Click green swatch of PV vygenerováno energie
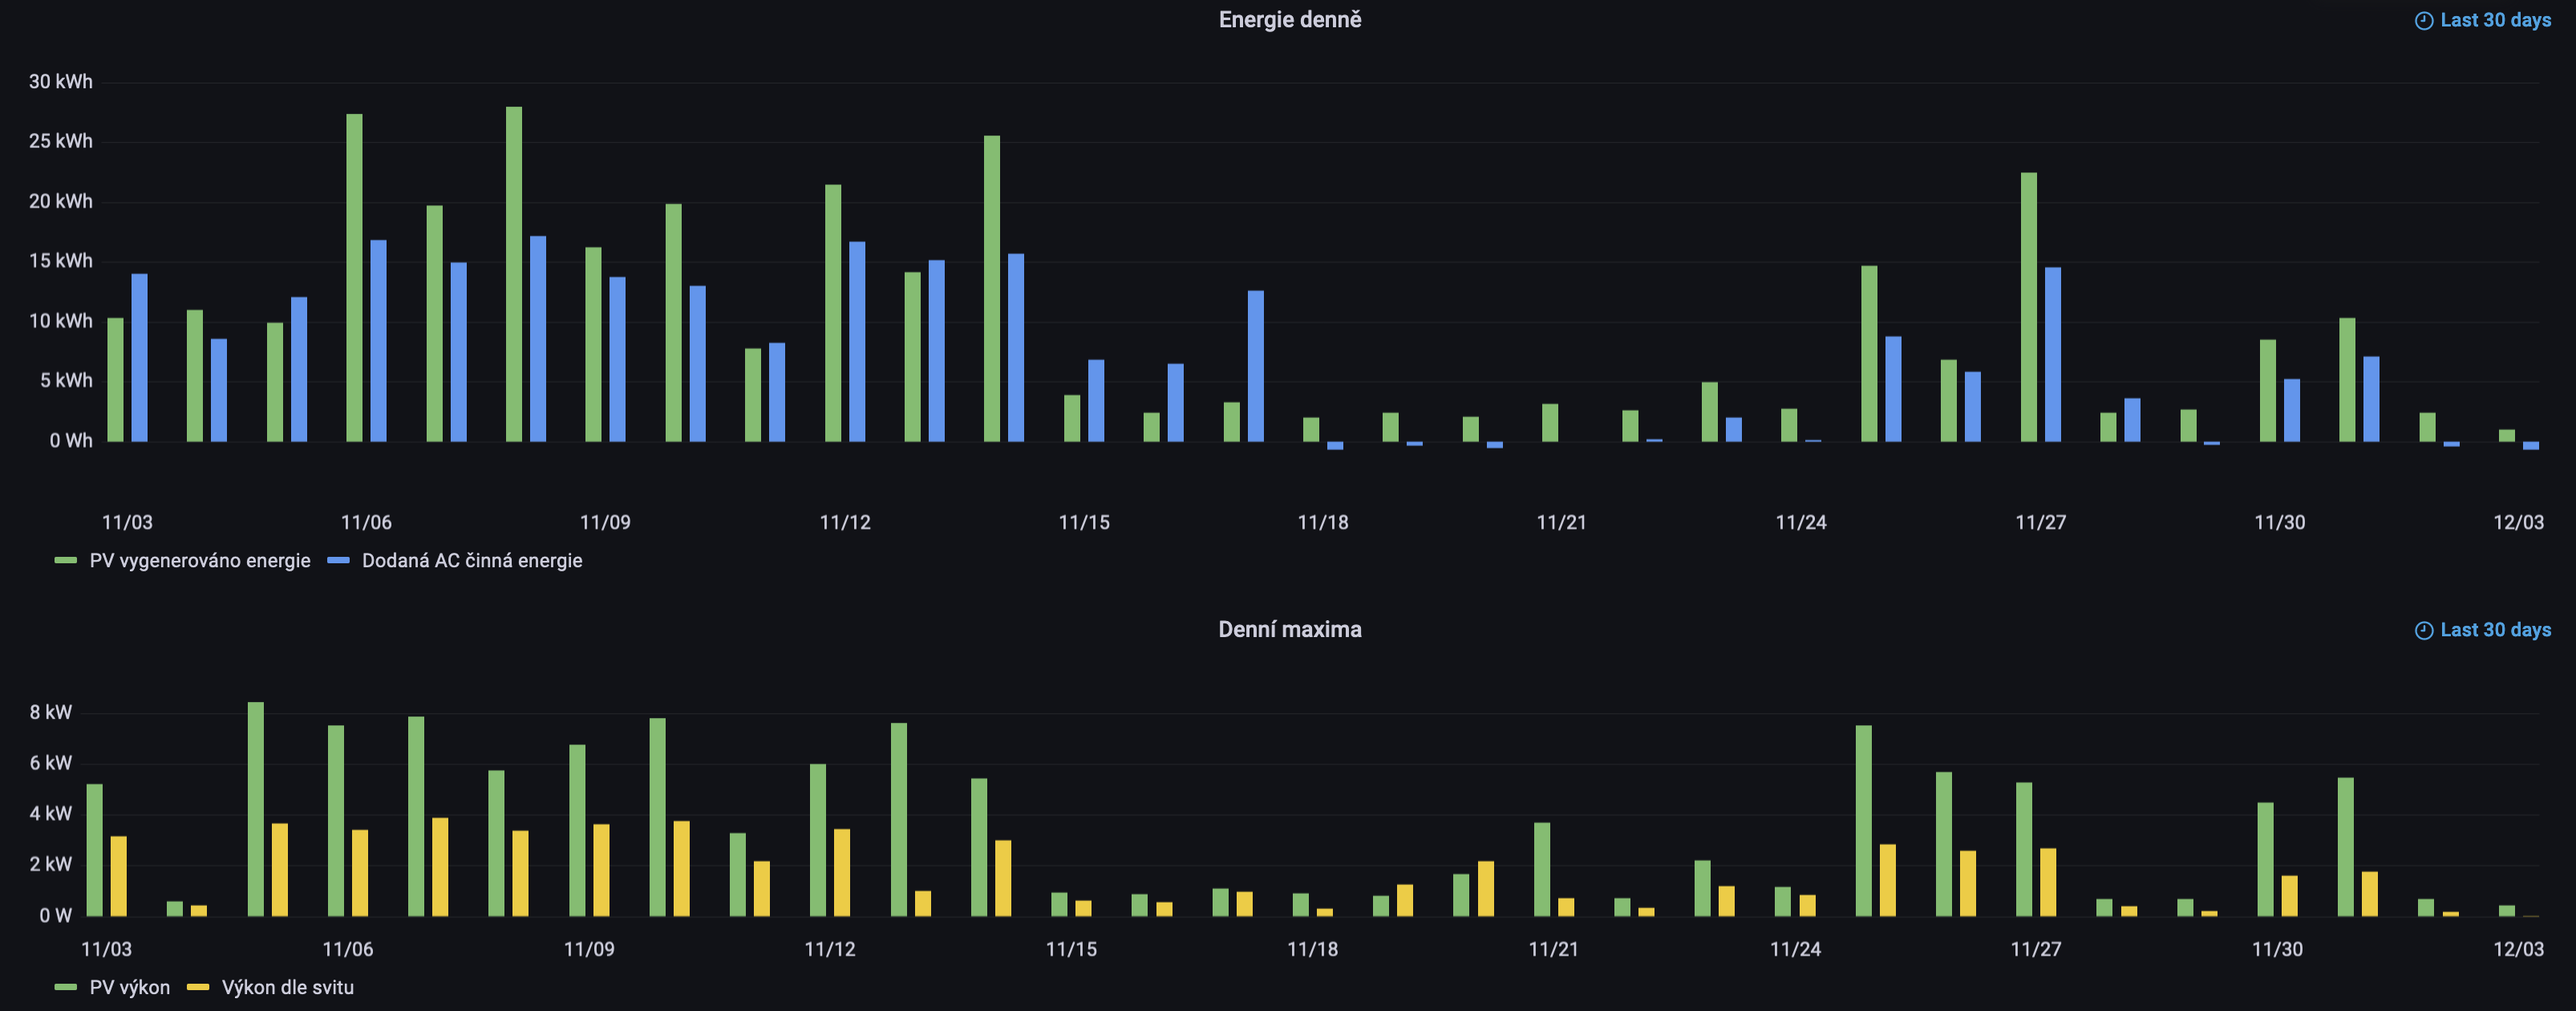Screen dimensions: 2576x1011 point(66,561)
